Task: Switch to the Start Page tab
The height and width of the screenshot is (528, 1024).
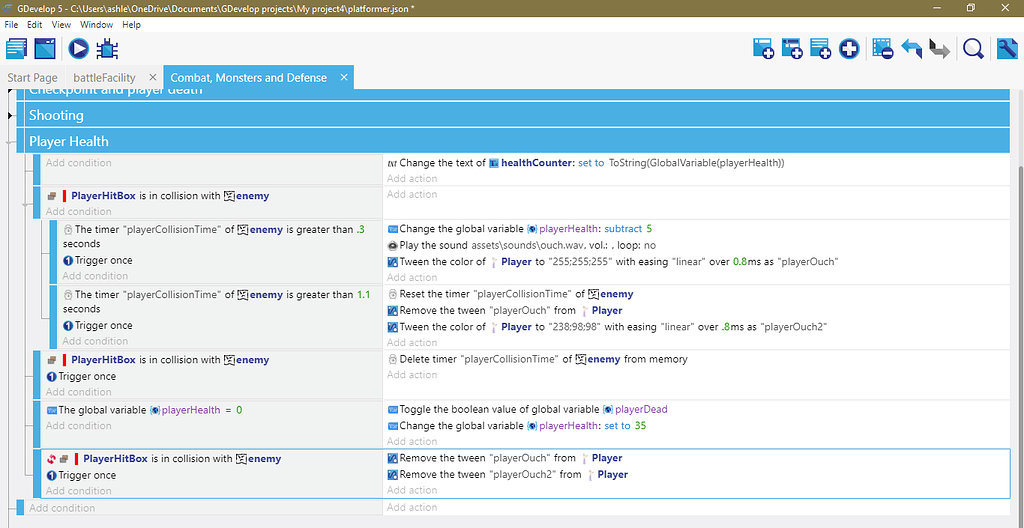Action: [33, 77]
